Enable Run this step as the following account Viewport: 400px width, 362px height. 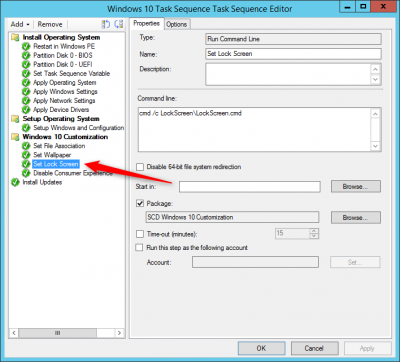139,248
